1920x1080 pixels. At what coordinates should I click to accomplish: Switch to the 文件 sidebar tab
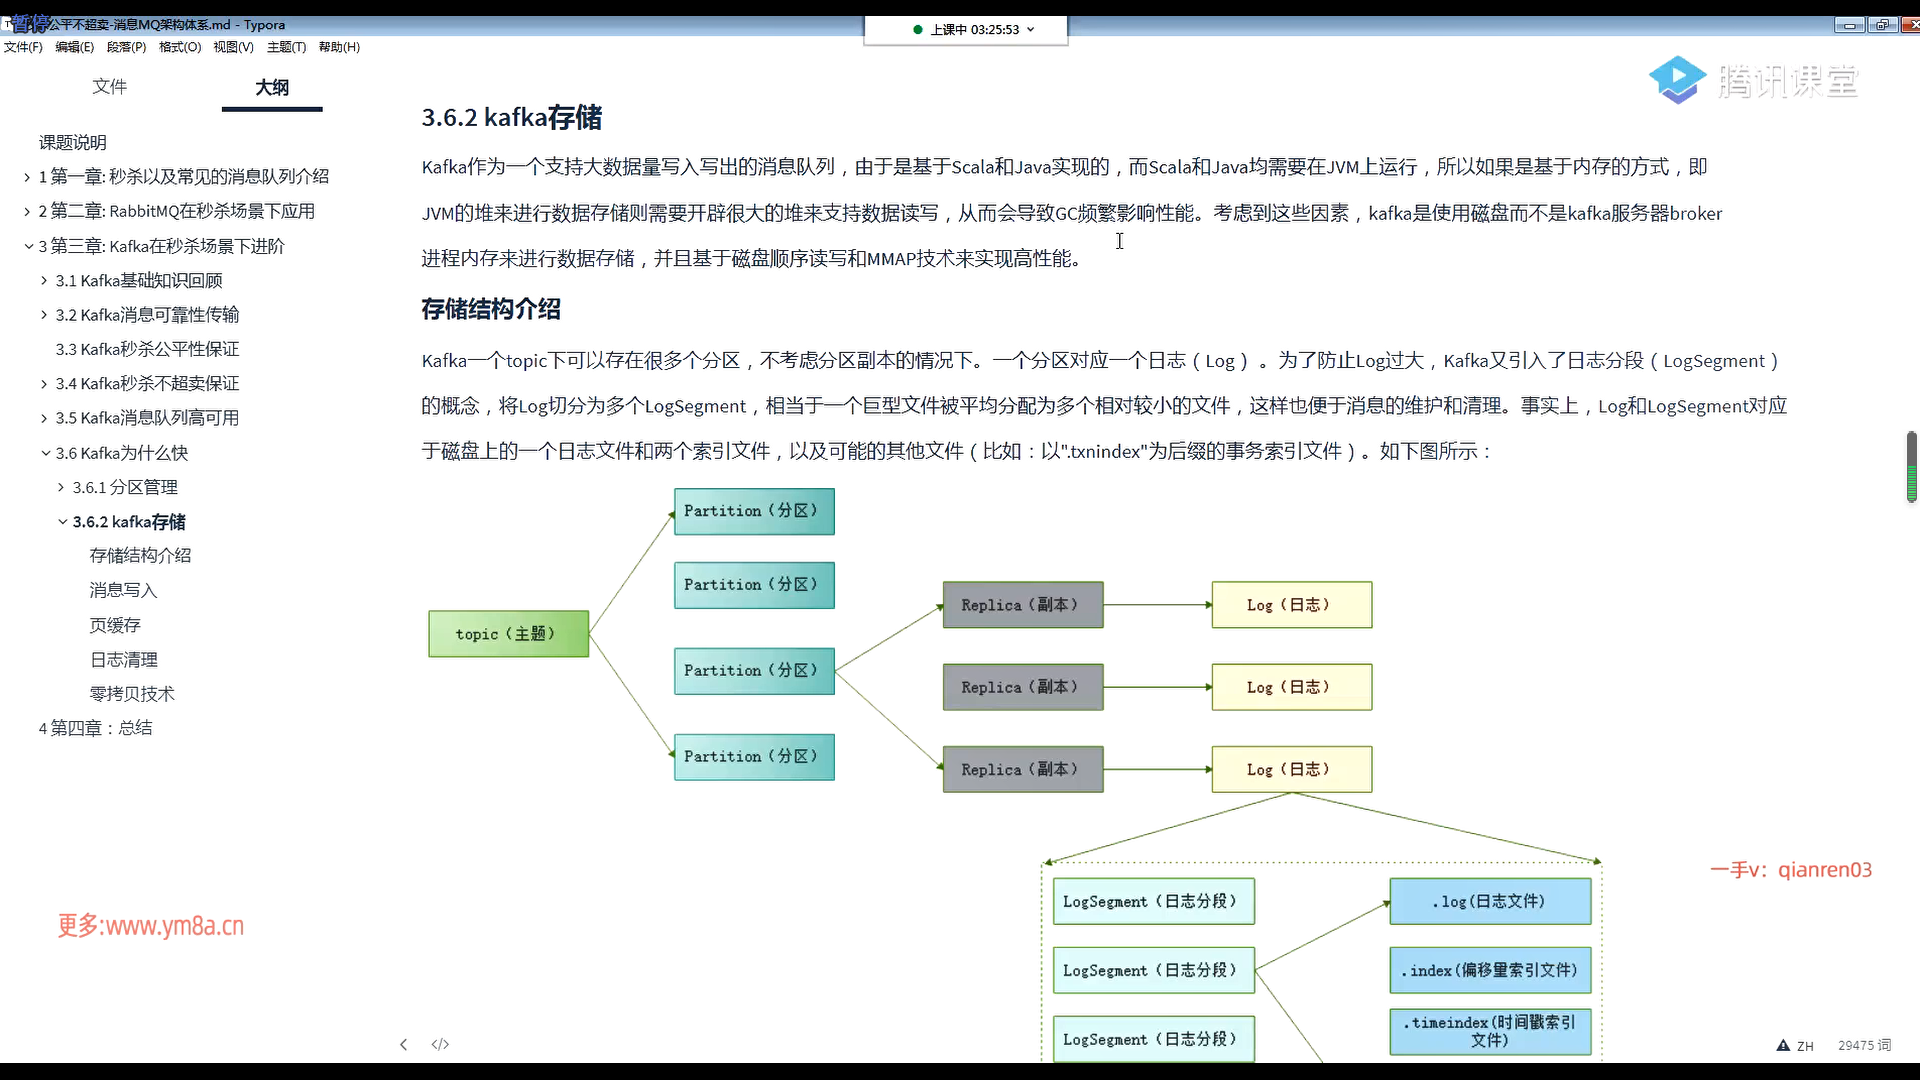click(x=109, y=87)
